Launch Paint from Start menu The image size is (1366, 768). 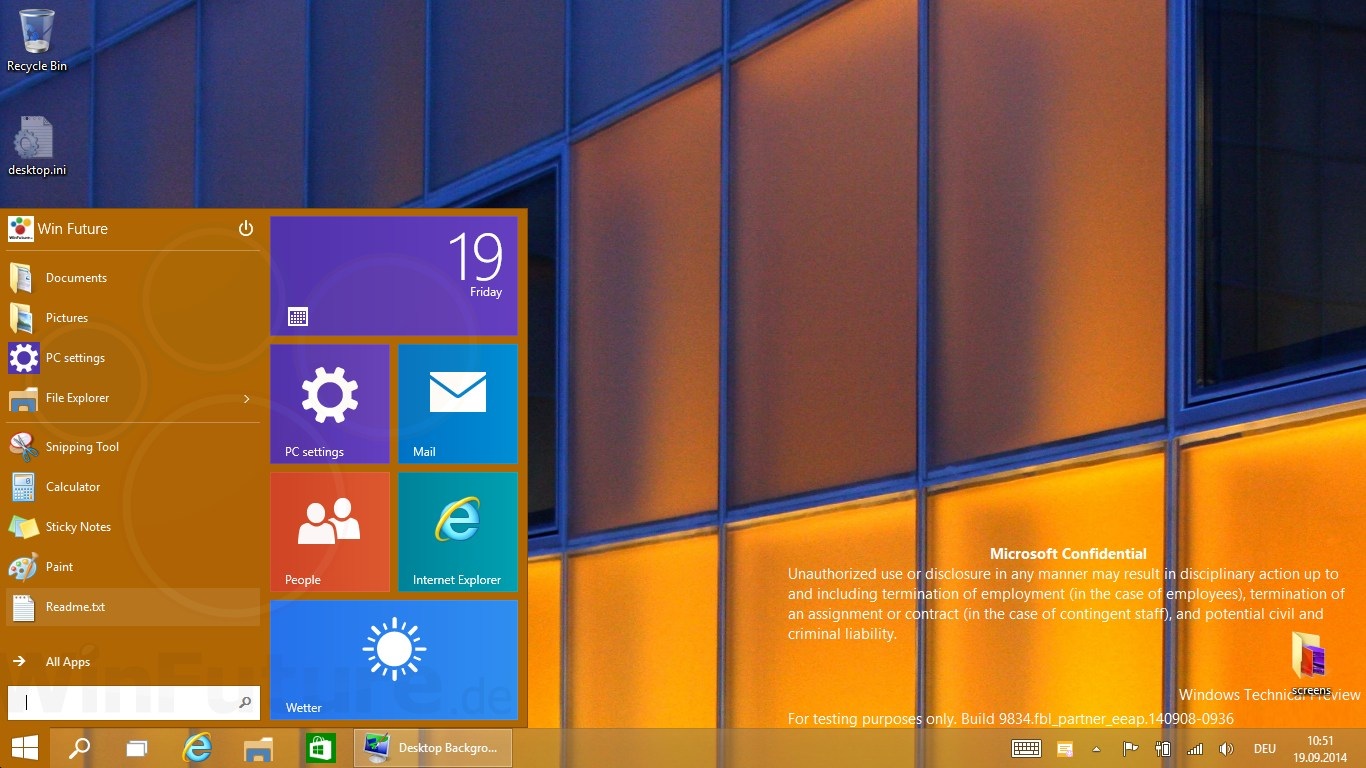click(133, 567)
